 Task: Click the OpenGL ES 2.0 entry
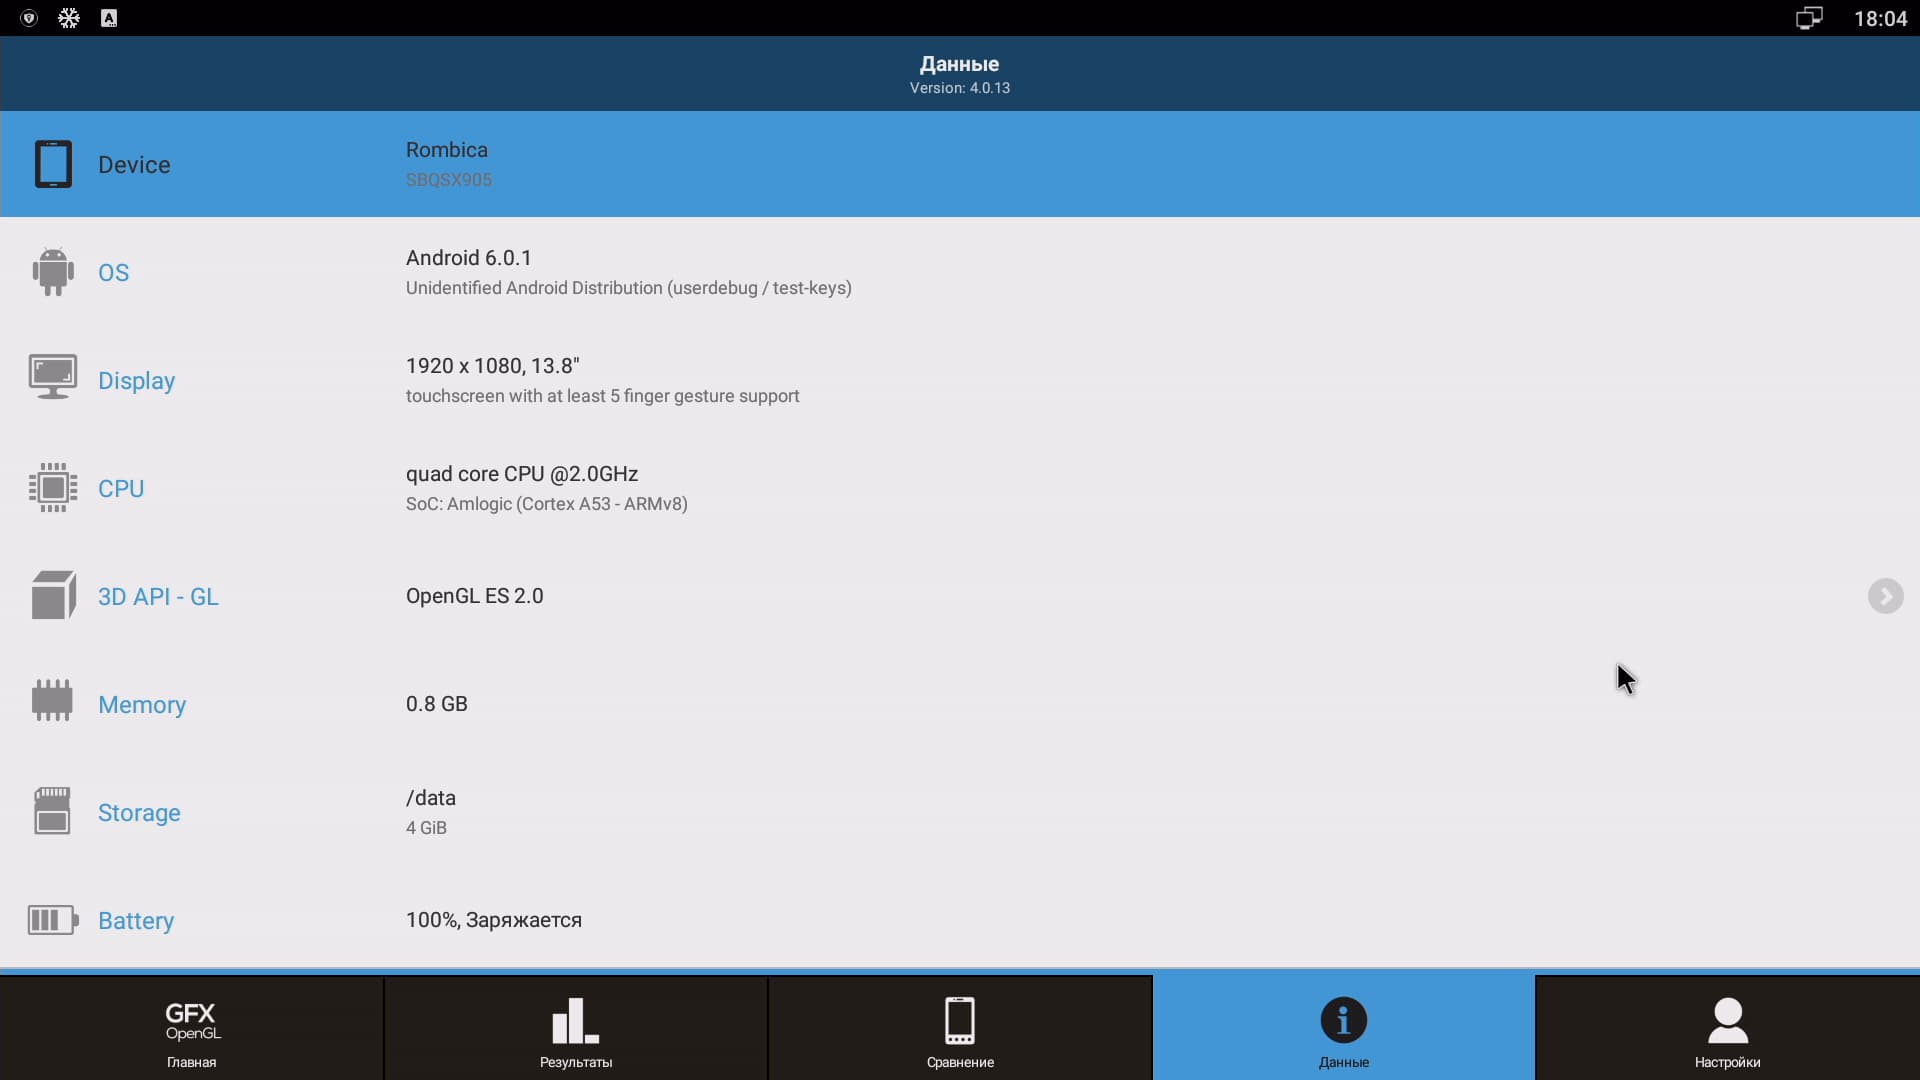475,596
